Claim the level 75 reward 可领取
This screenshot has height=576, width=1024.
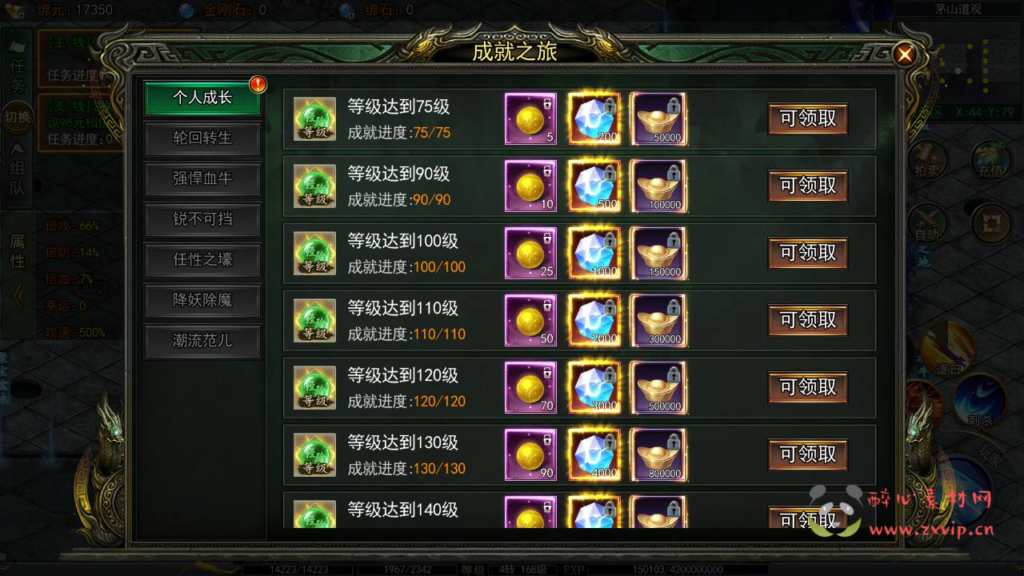[808, 119]
